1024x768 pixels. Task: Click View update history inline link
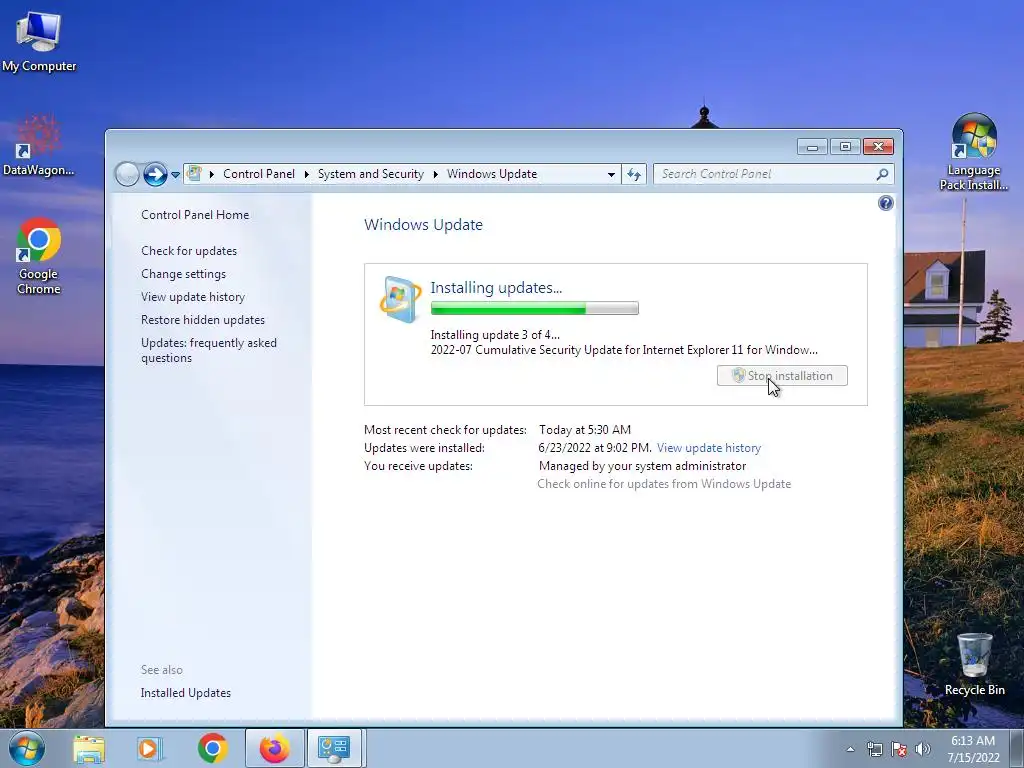(709, 448)
